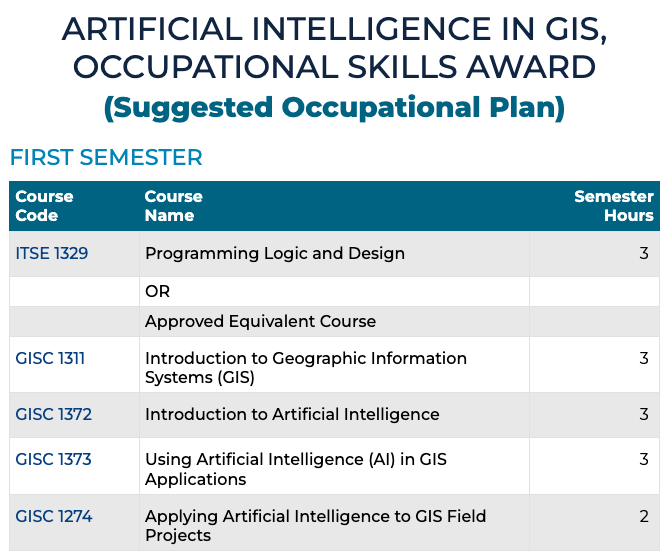Follow the GISC 1373 course link
669x560 pixels.
(53, 460)
